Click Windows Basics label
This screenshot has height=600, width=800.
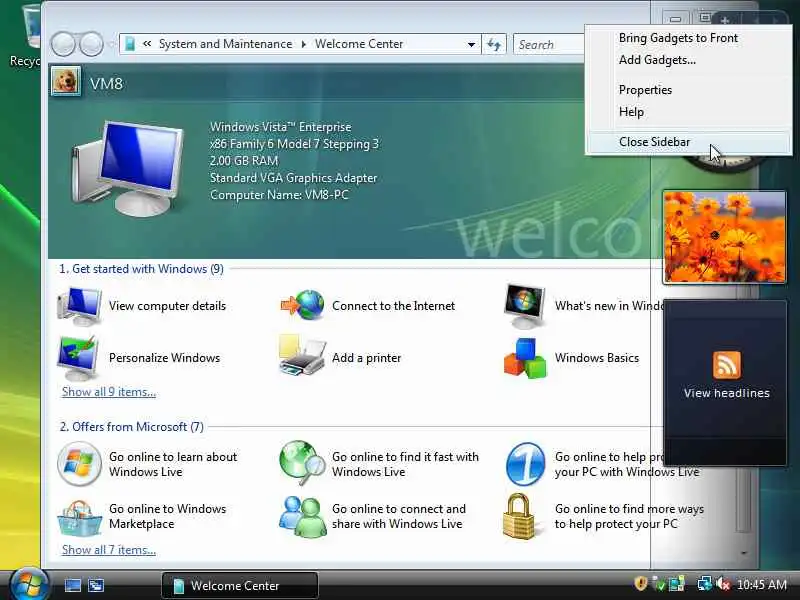(597, 358)
